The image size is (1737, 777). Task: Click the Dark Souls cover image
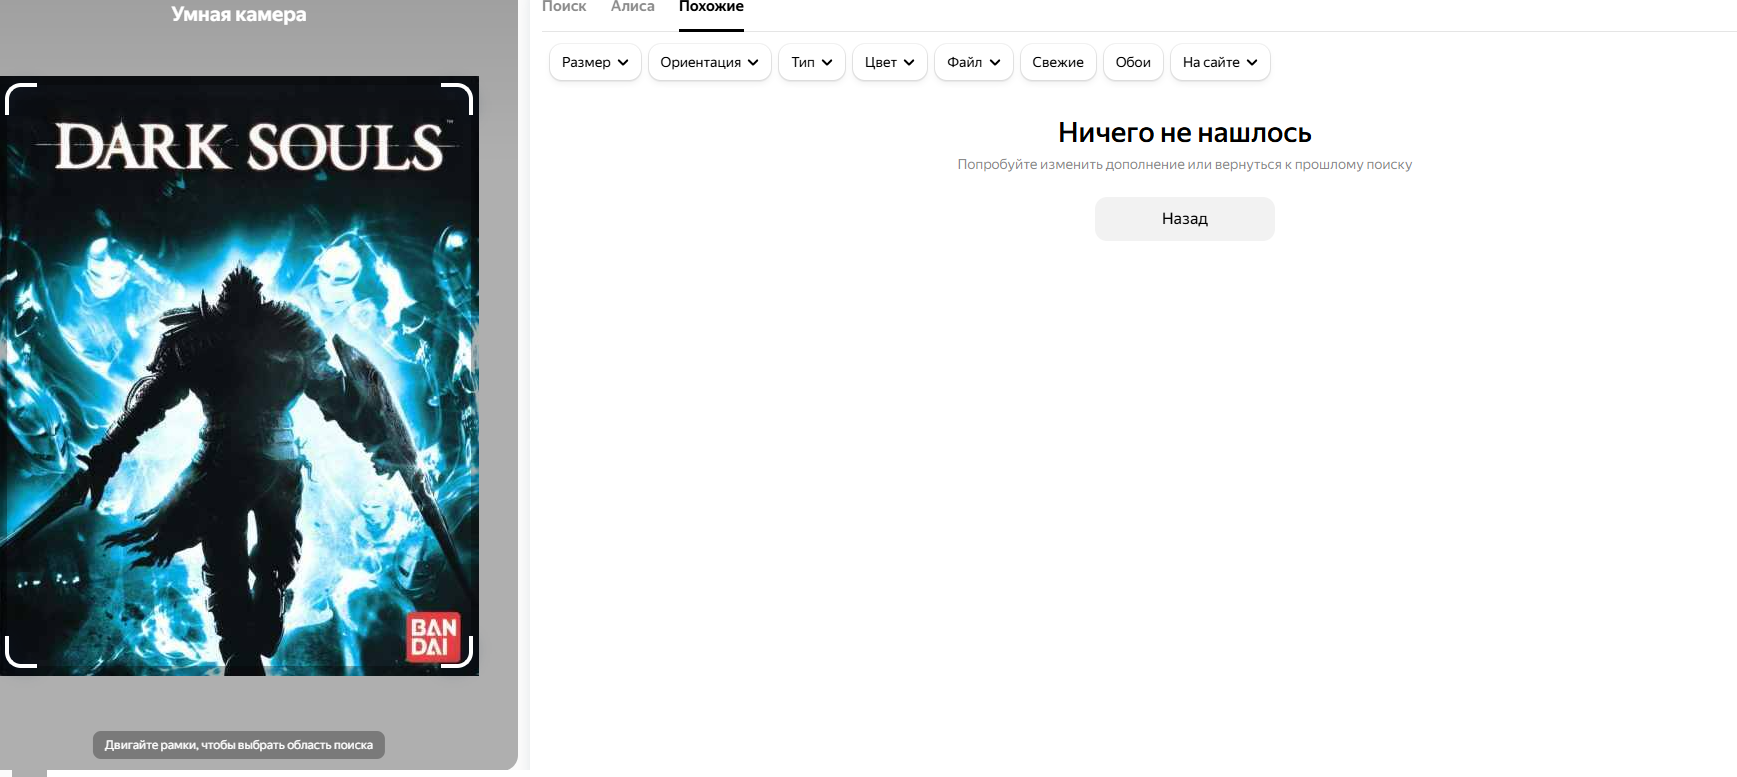(x=239, y=376)
